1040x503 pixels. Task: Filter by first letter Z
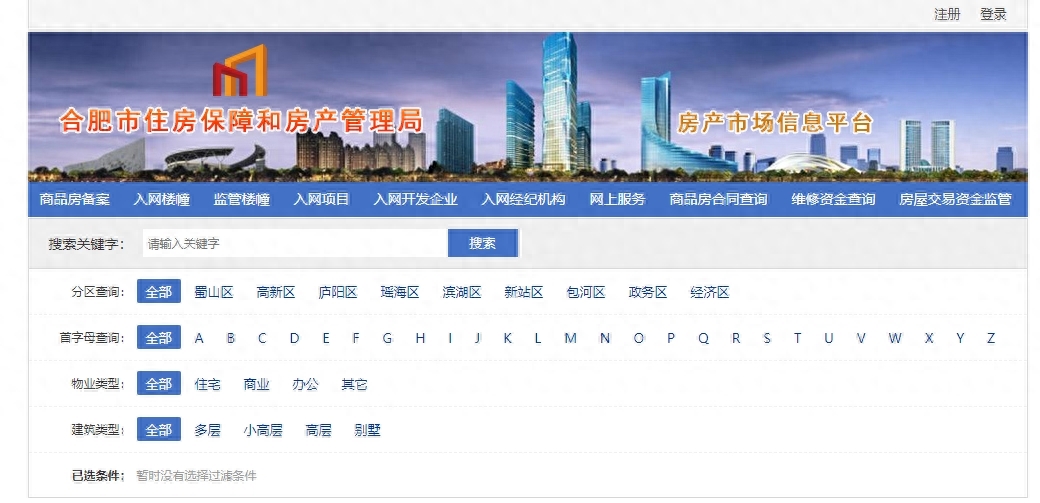coord(991,338)
